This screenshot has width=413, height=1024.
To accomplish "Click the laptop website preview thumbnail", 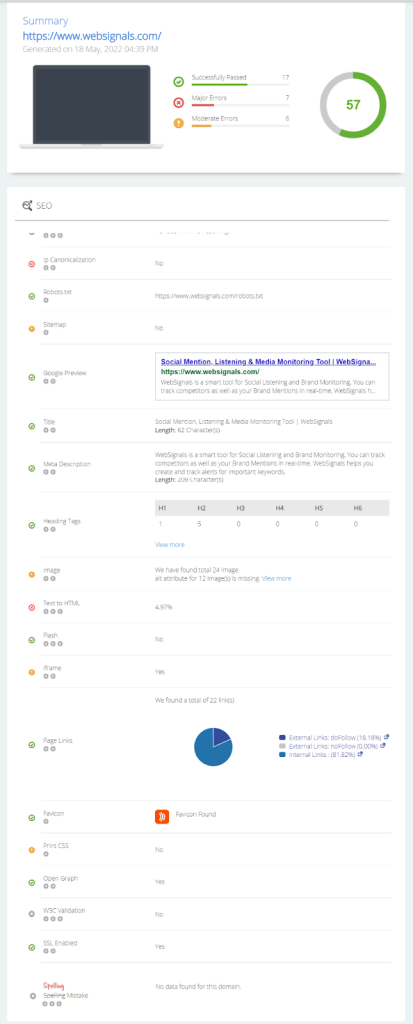I will [x=91, y=106].
